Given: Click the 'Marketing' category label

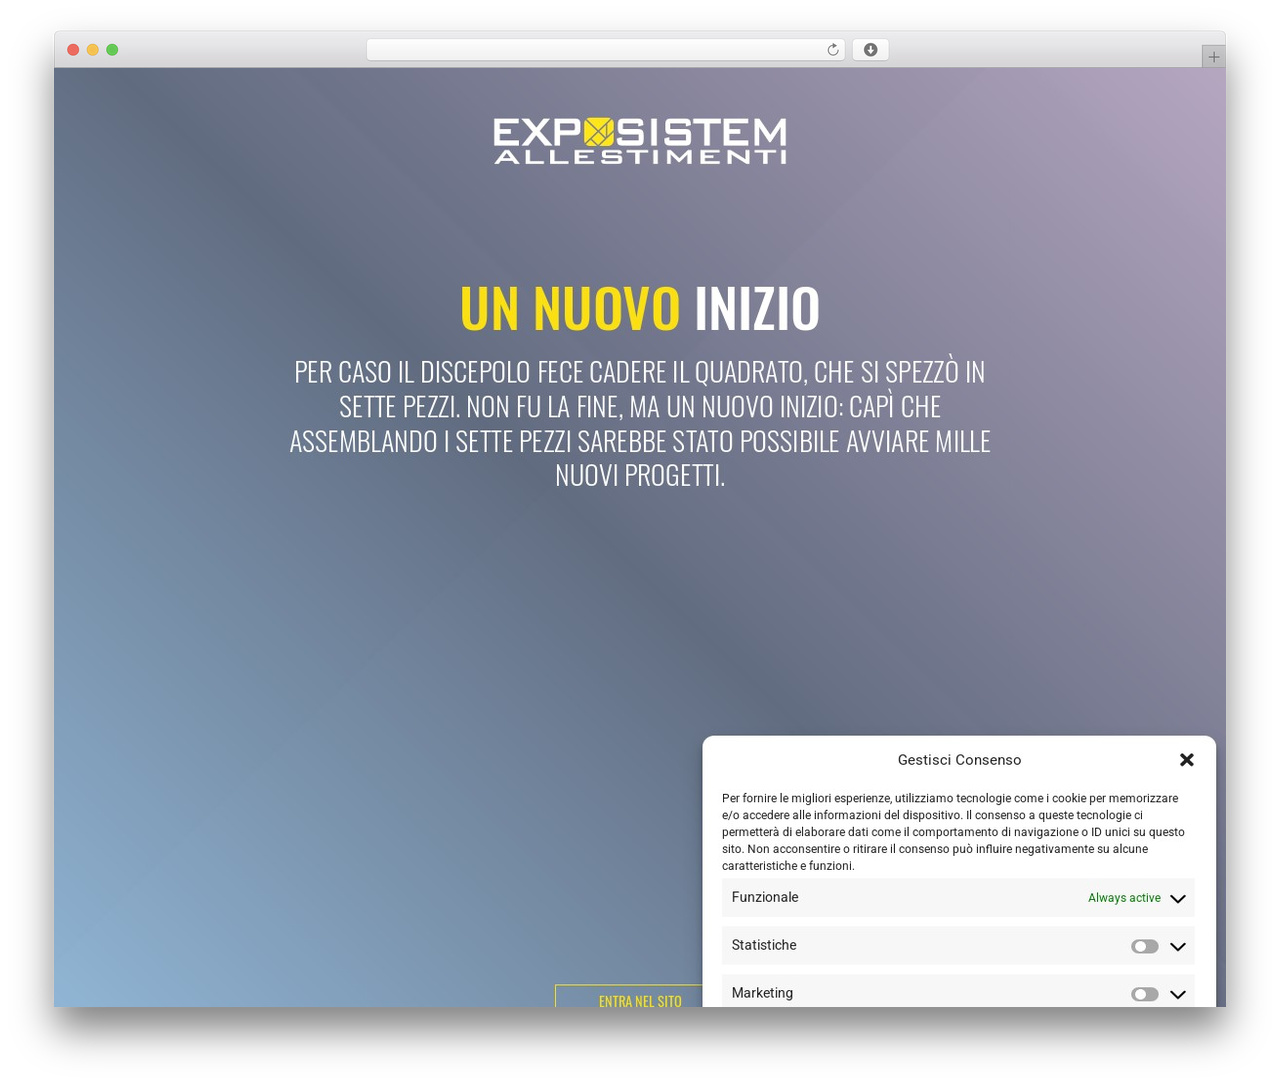Looking at the screenshot, I should pos(762,993).
